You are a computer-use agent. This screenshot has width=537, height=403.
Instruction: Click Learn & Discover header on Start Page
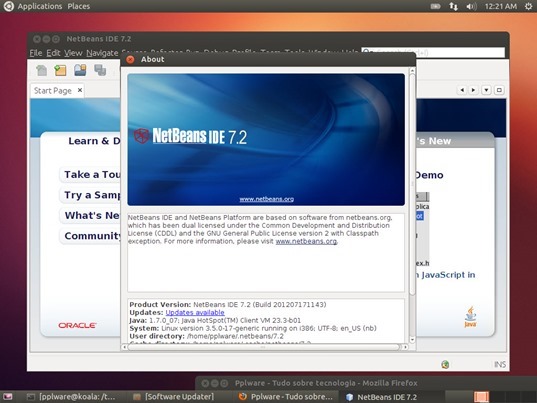94,141
